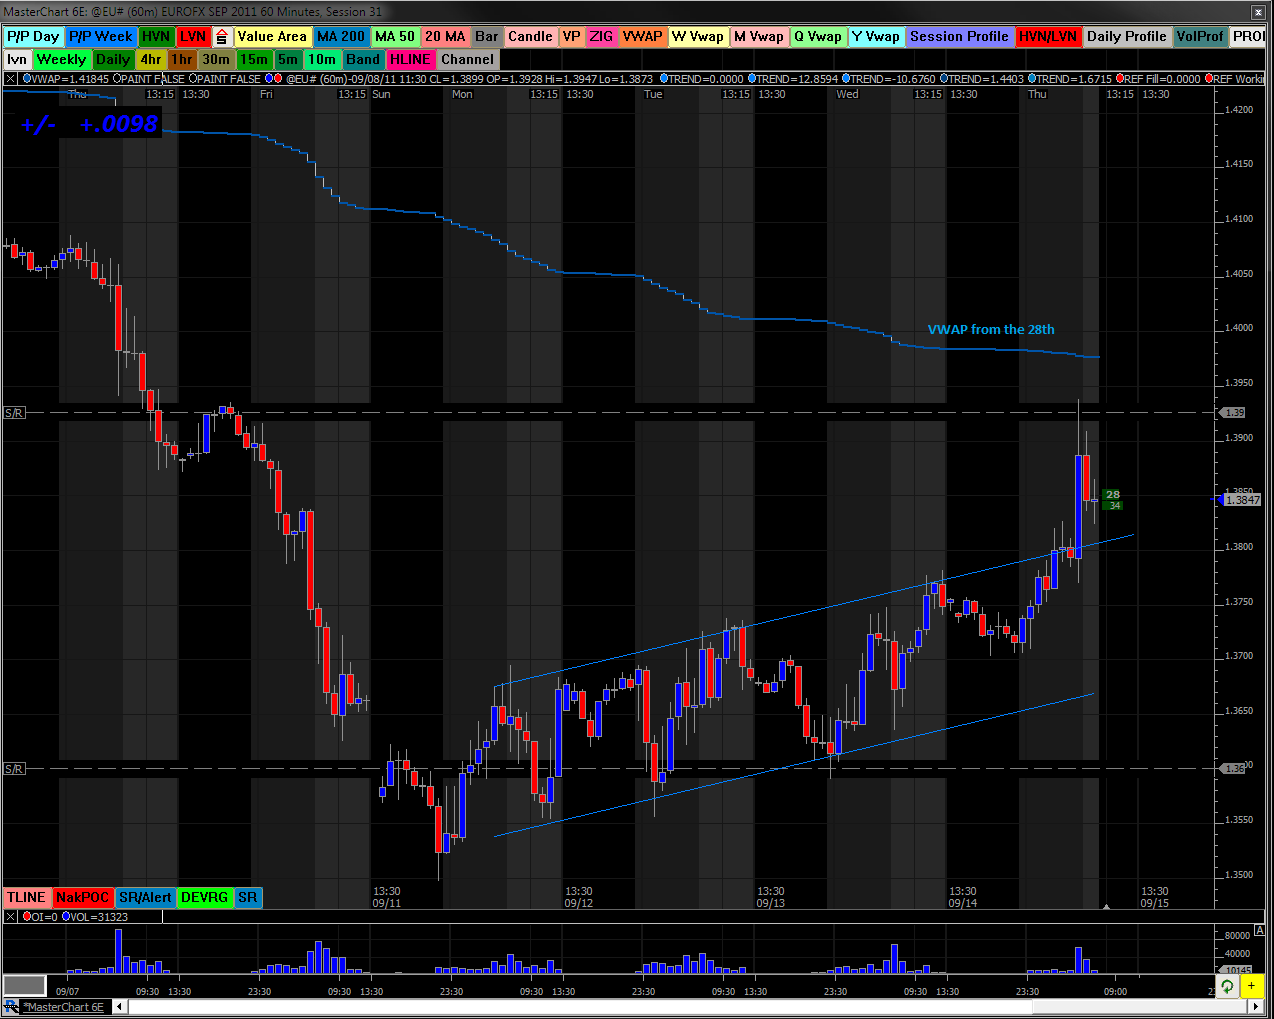This screenshot has height=1019, width=1274.
Task: Select the P/P Week button
Action: click(101, 36)
